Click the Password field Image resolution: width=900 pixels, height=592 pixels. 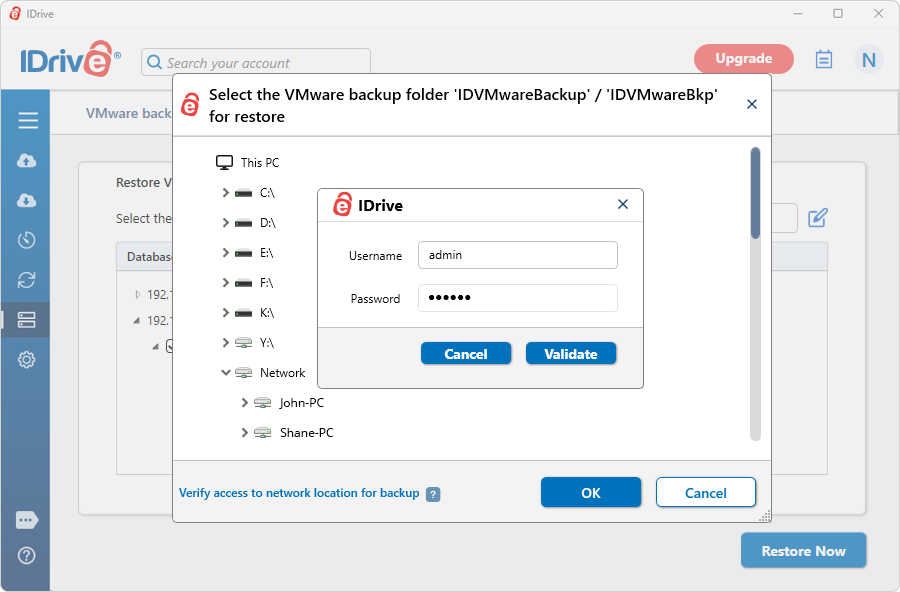(518, 298)
